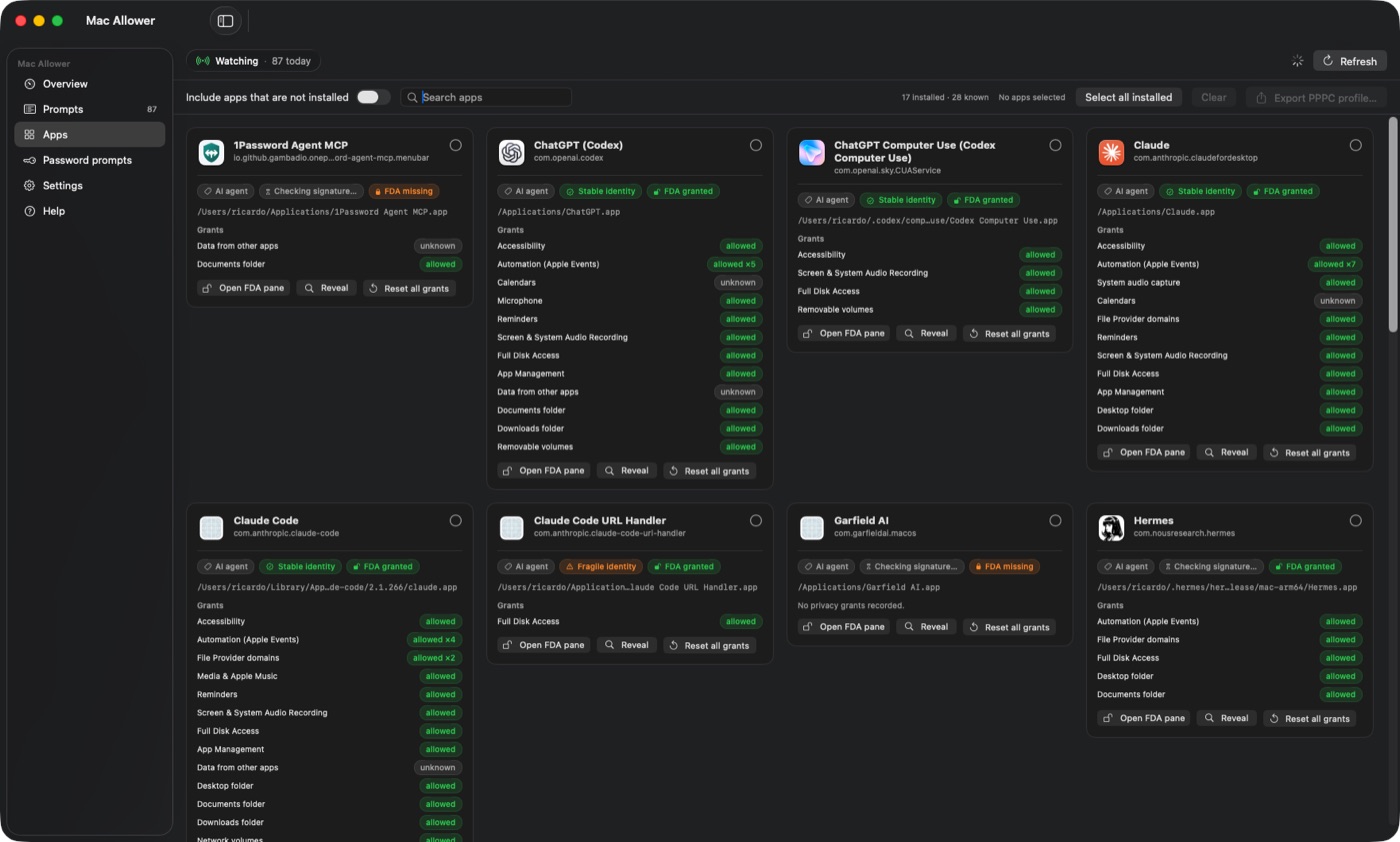
Task: Go to Prompts in the sidebar
Action: (90, 109)
